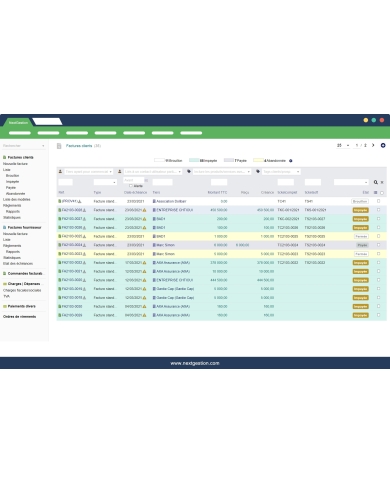Open the contact user filter dropdown
This screenshot has width=390, height=484.
(x=153, y=172)
